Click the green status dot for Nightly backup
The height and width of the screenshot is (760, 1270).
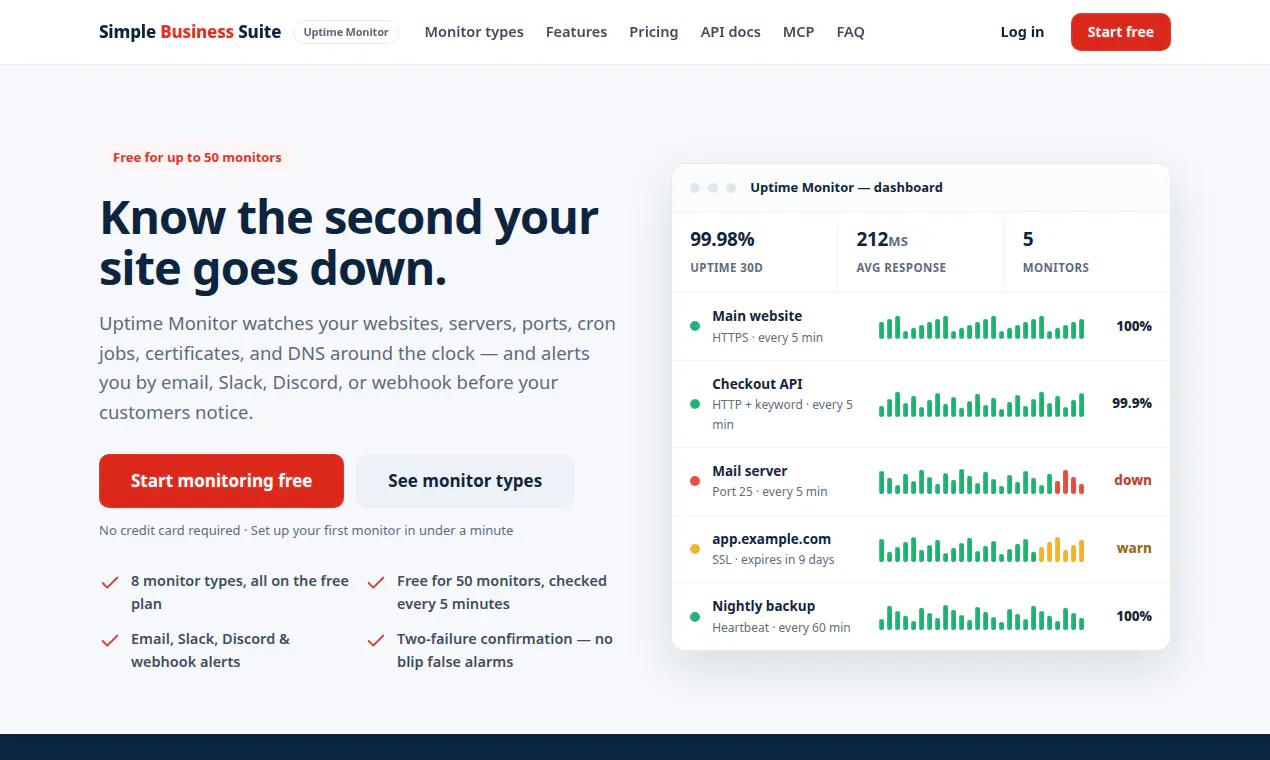point(695,616)
